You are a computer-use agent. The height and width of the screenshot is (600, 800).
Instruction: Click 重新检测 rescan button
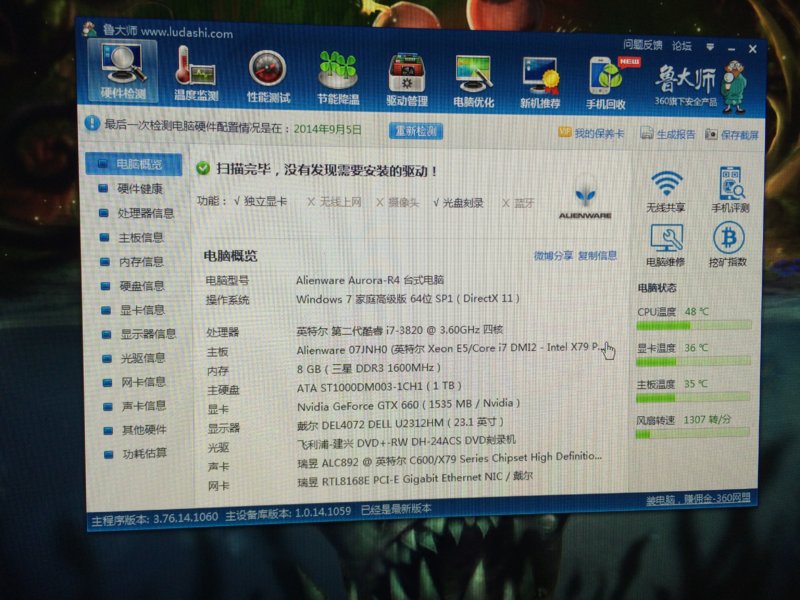coord(416,131)
